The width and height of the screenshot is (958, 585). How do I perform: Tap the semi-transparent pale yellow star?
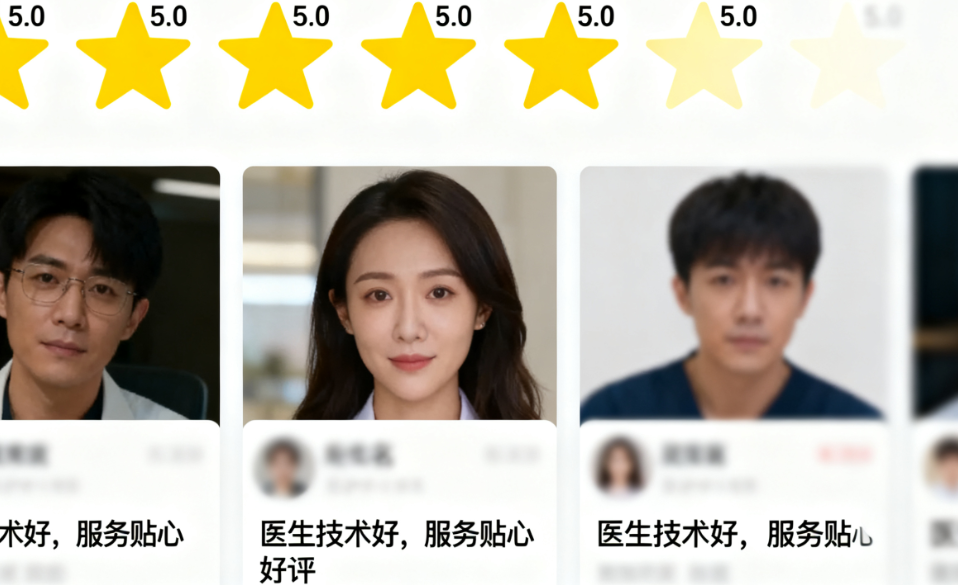click(704, 56)
